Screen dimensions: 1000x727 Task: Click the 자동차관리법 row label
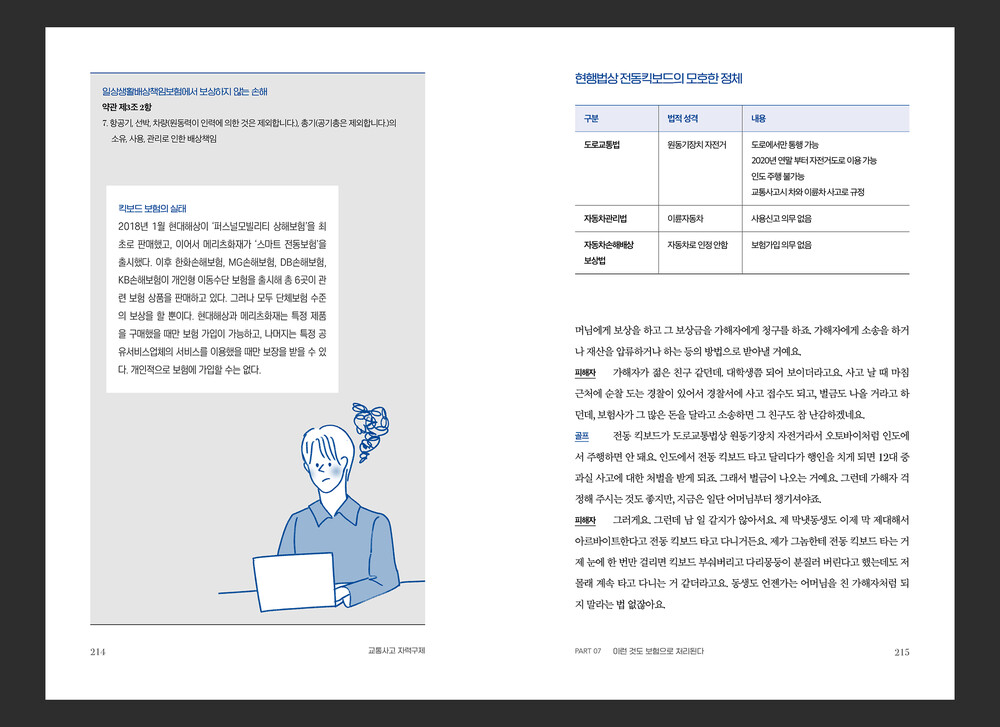tap(605, 218)
